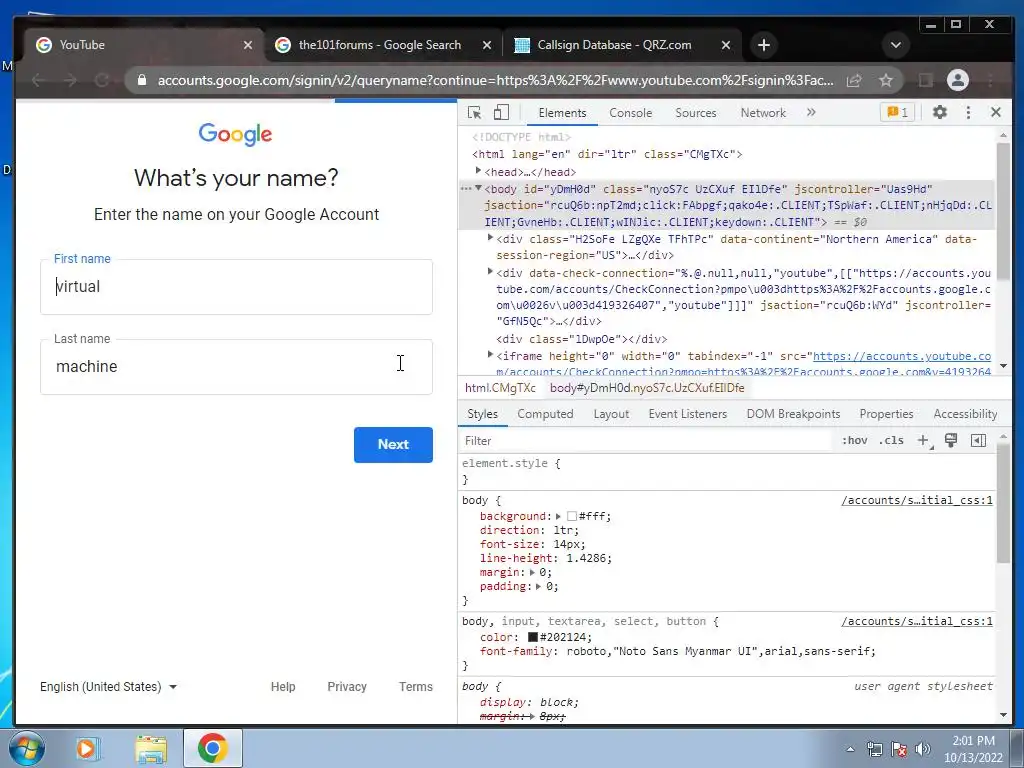Select html.CMgTXc in the breadcrumb
This screenshot has height=768, width=1024.
[x=500, y=388]
